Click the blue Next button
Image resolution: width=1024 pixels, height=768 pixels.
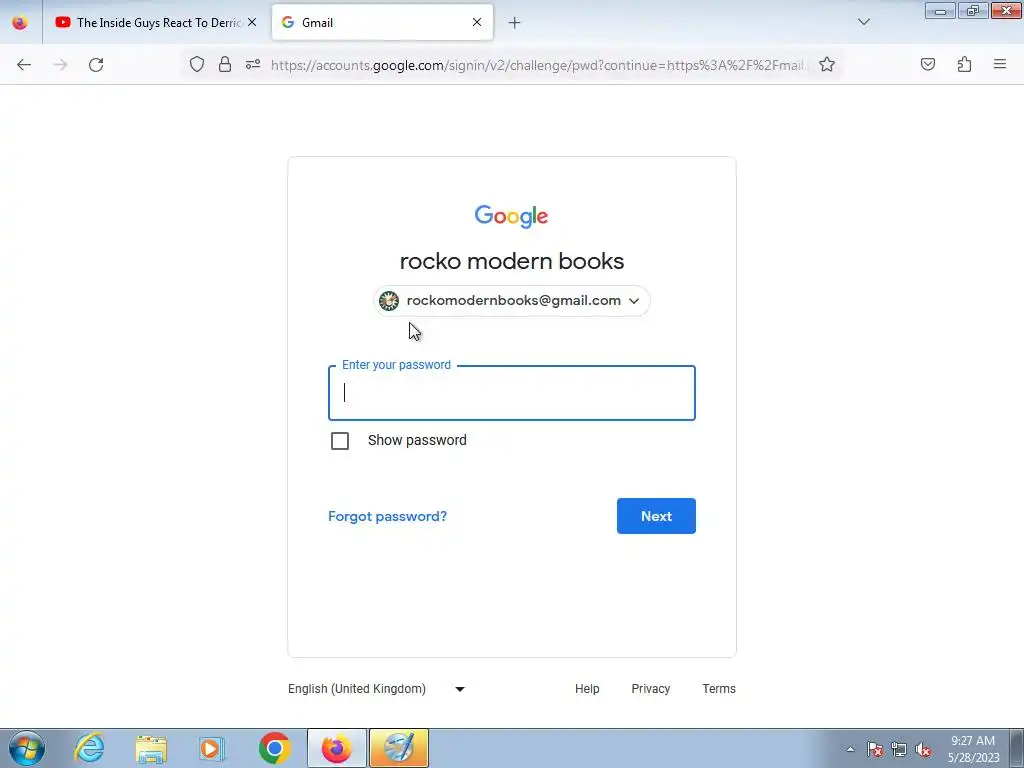(656, 516)
